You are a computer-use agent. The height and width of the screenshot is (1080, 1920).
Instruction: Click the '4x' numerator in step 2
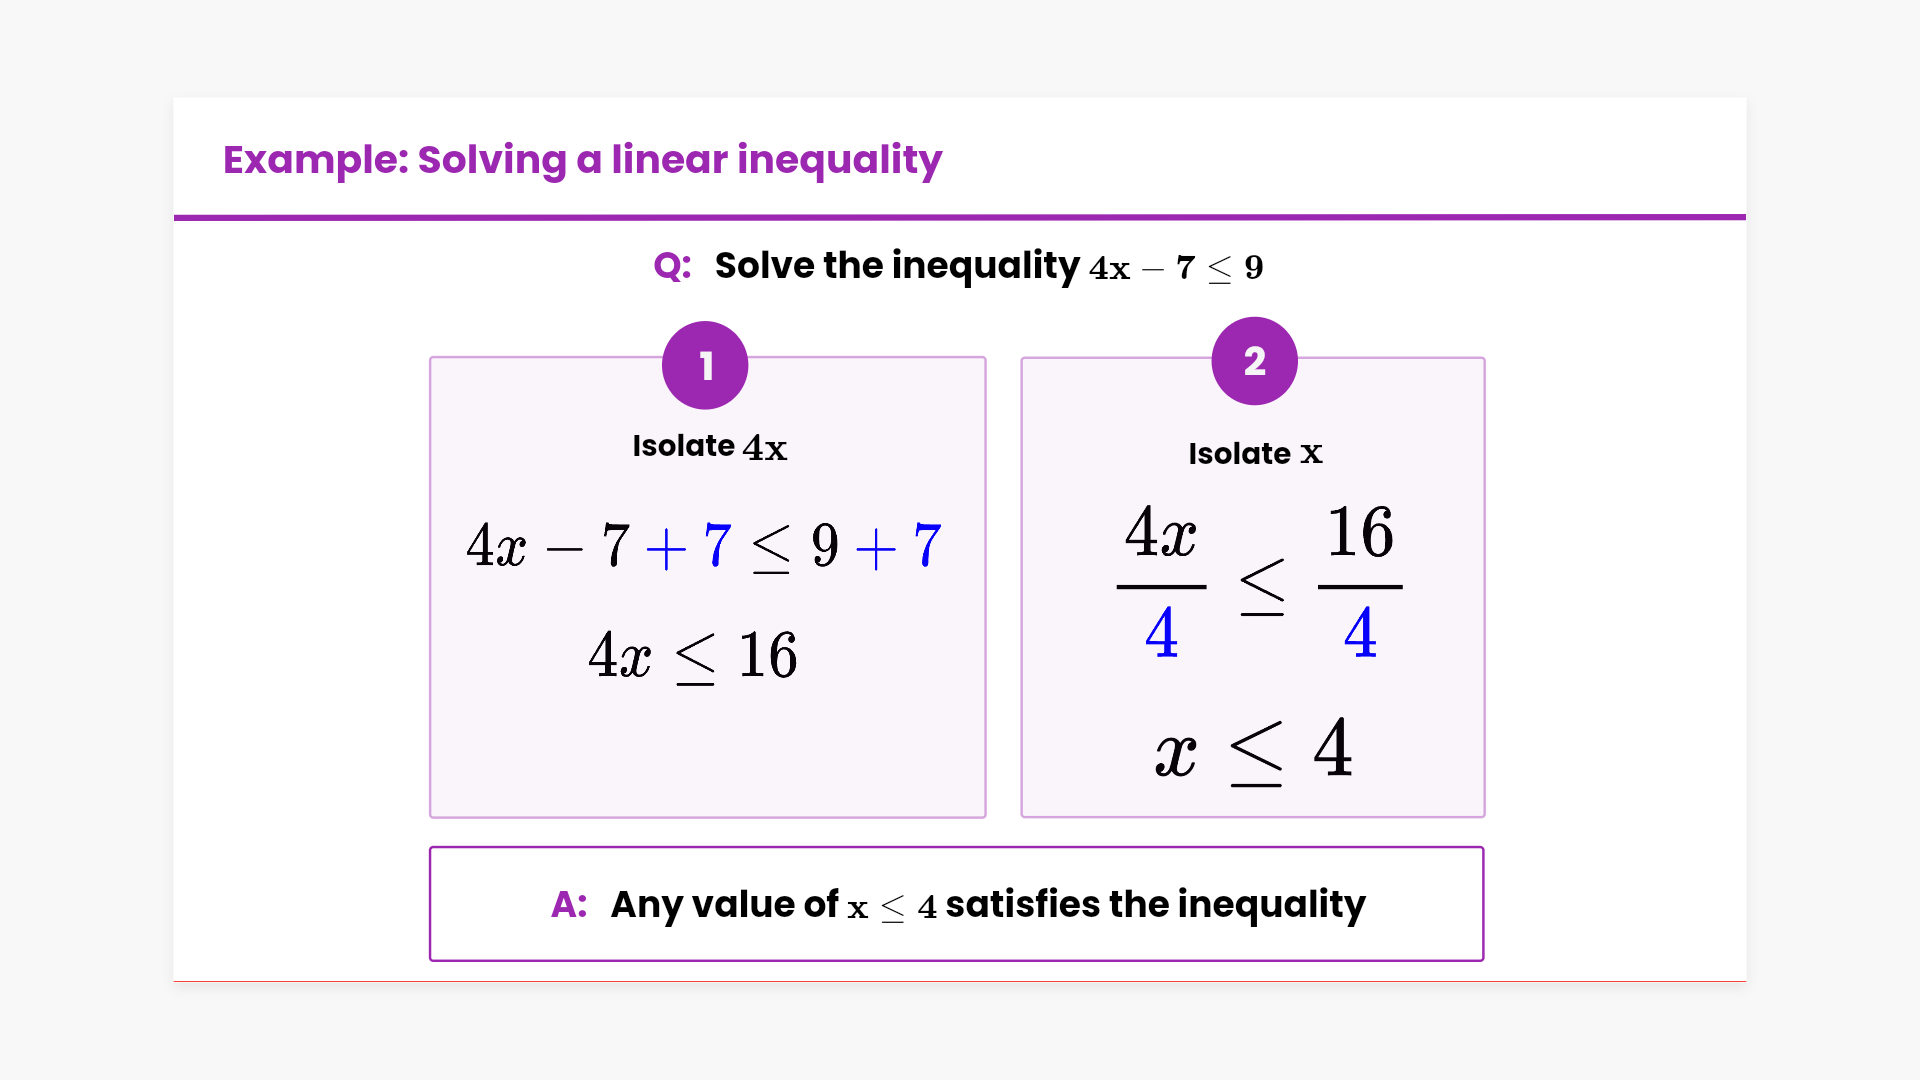pos(1160,532)
